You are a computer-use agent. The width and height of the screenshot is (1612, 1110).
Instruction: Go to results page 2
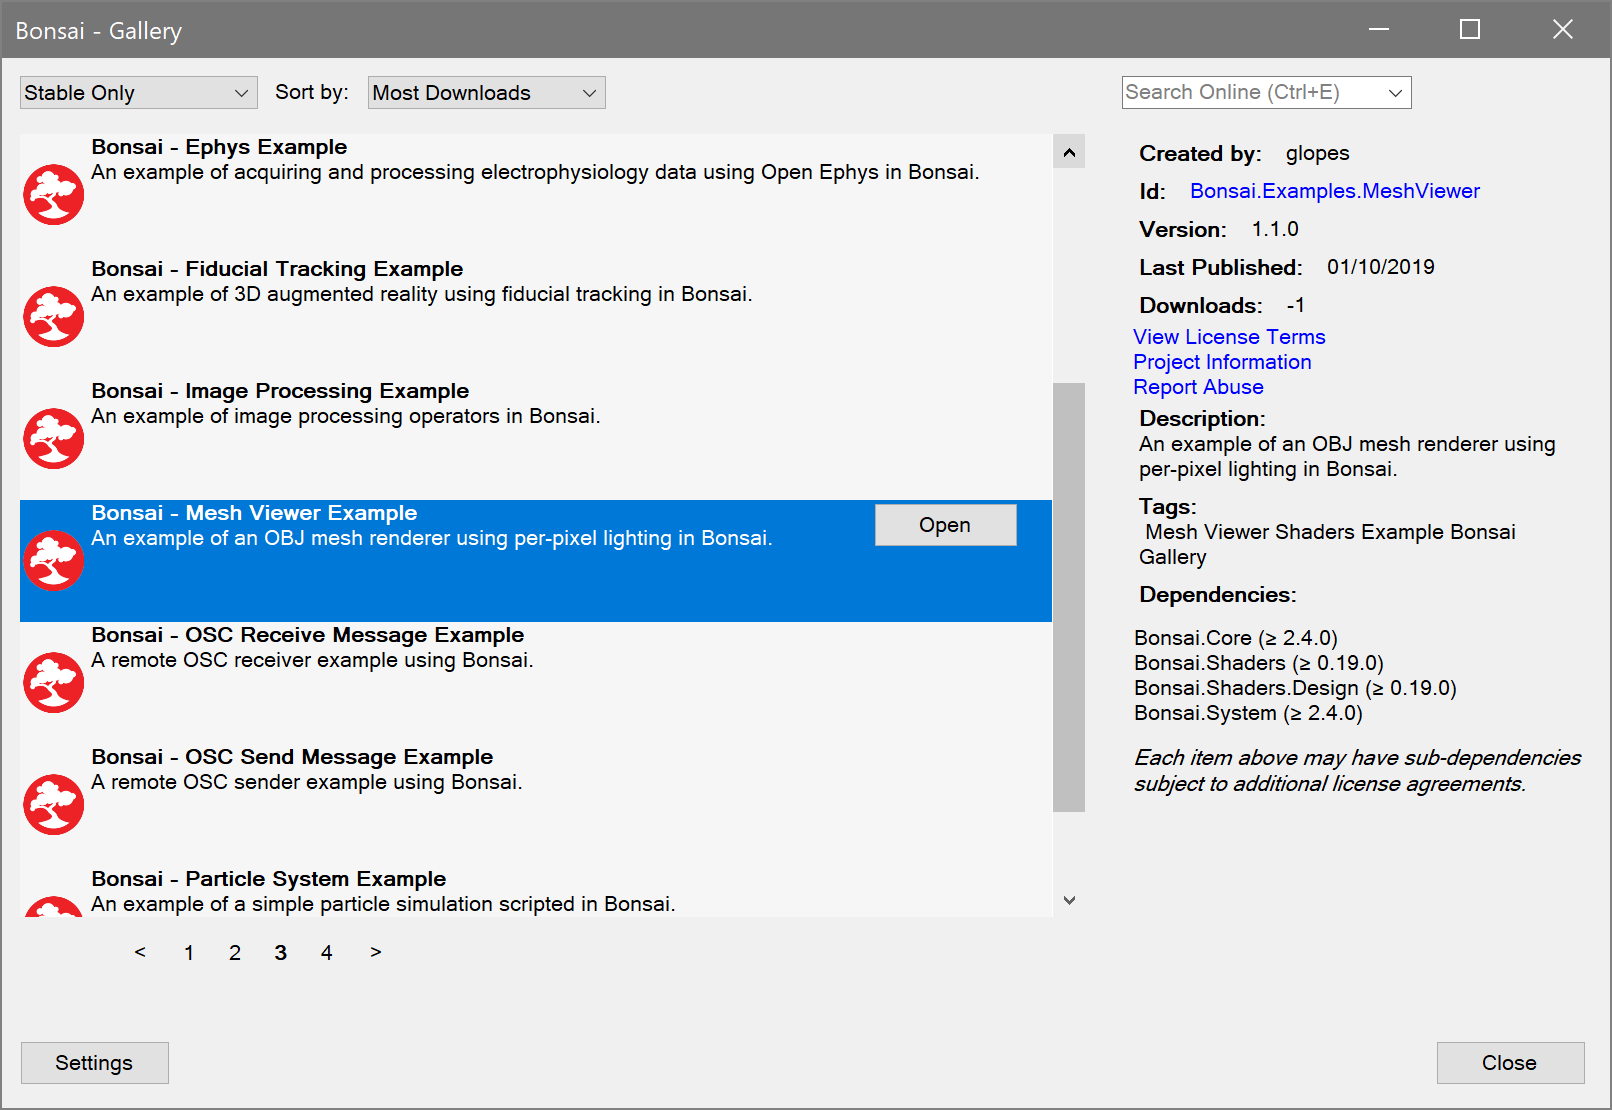[235, 953]
